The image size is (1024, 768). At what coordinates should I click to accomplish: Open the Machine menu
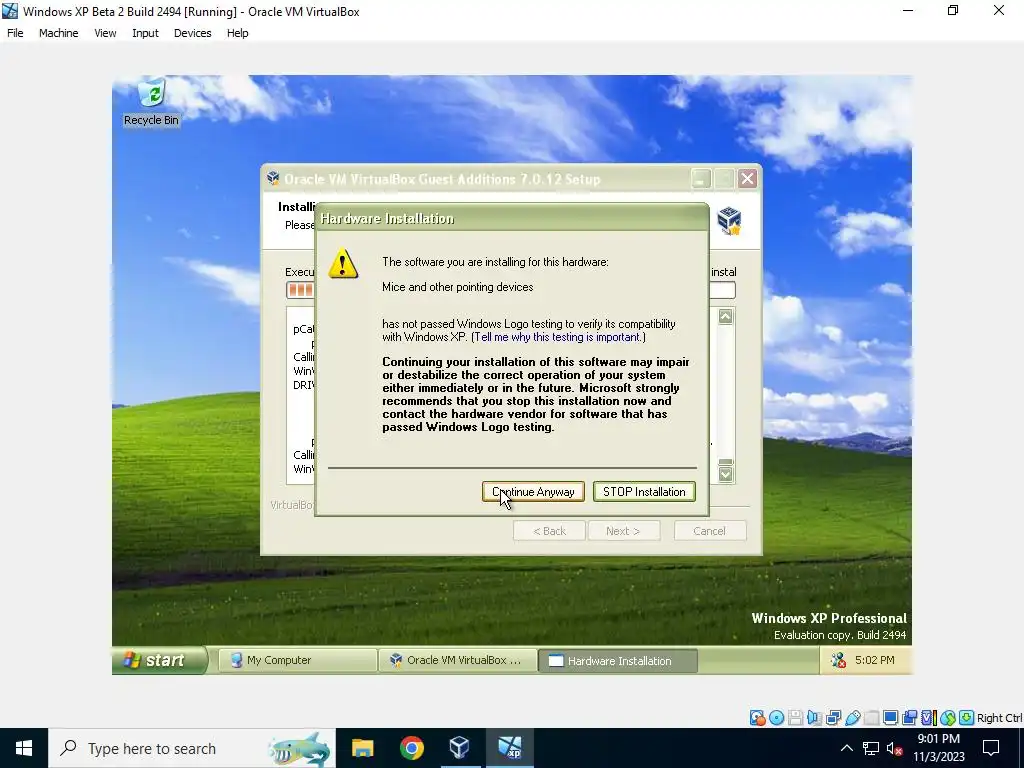pos(58,33)
